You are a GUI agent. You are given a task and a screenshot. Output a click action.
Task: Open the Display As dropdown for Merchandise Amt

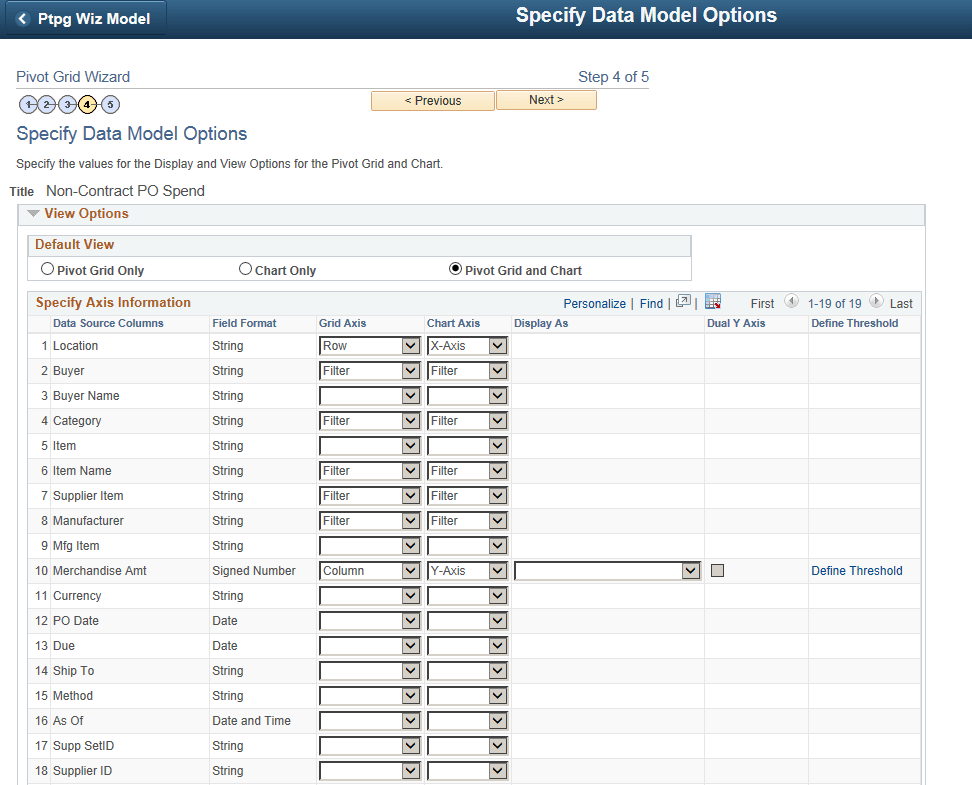point(608,570)
